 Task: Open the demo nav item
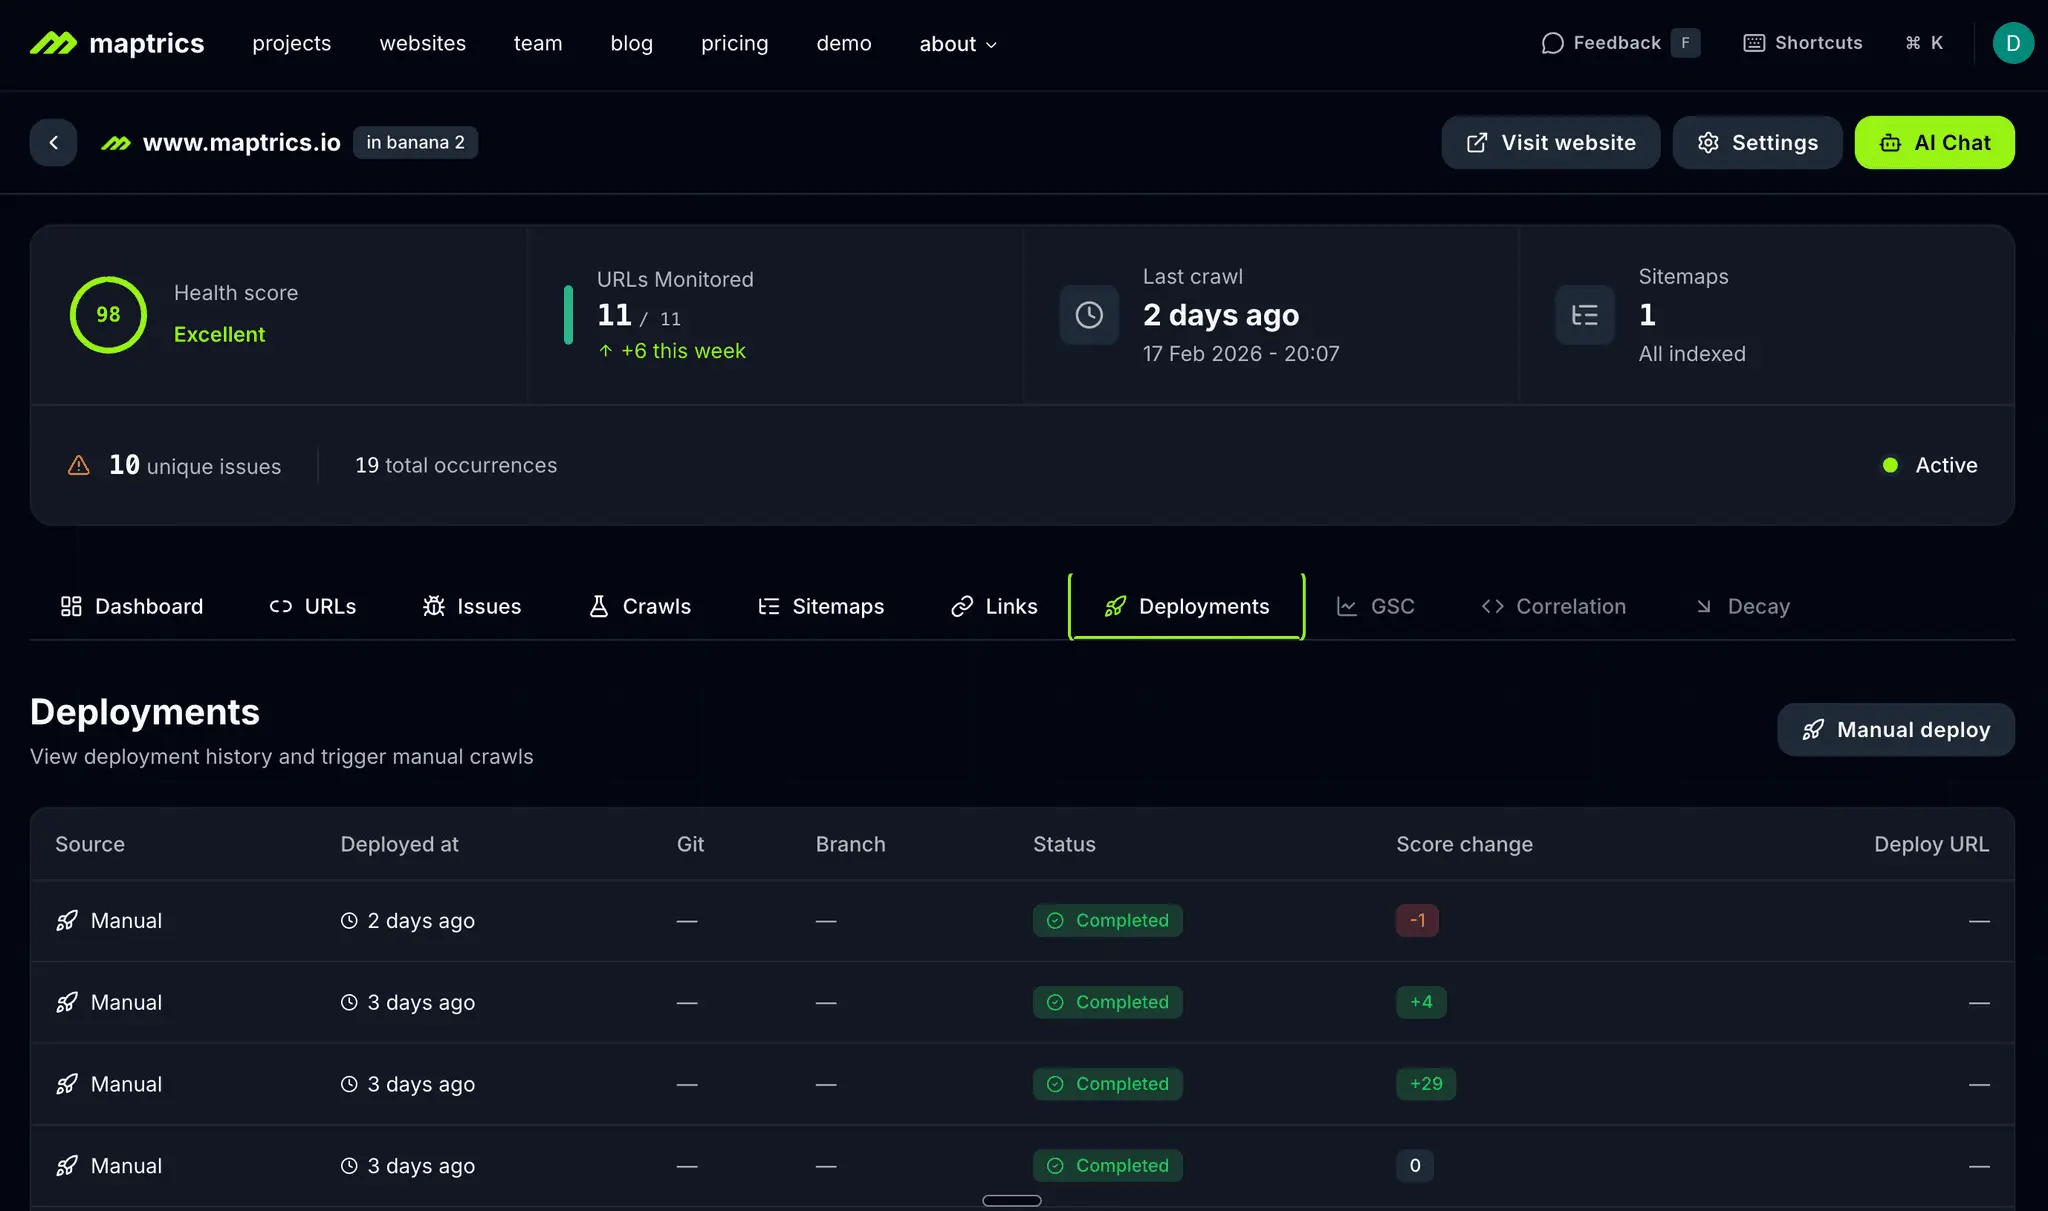tap(844, 43)
